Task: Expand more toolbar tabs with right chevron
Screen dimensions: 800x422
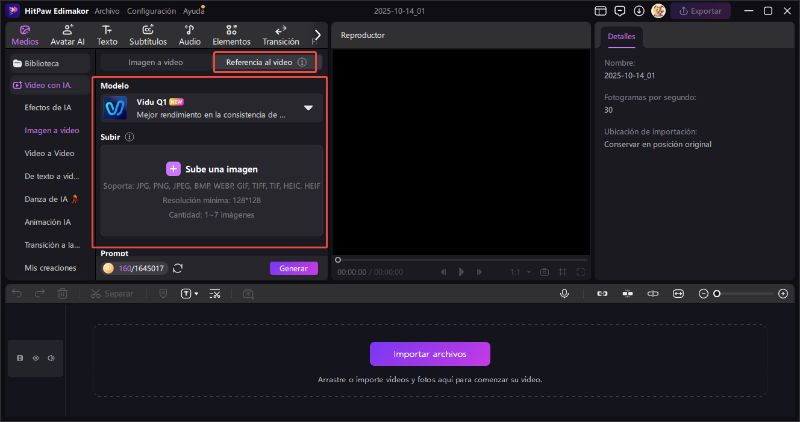Action: point(318,35)
